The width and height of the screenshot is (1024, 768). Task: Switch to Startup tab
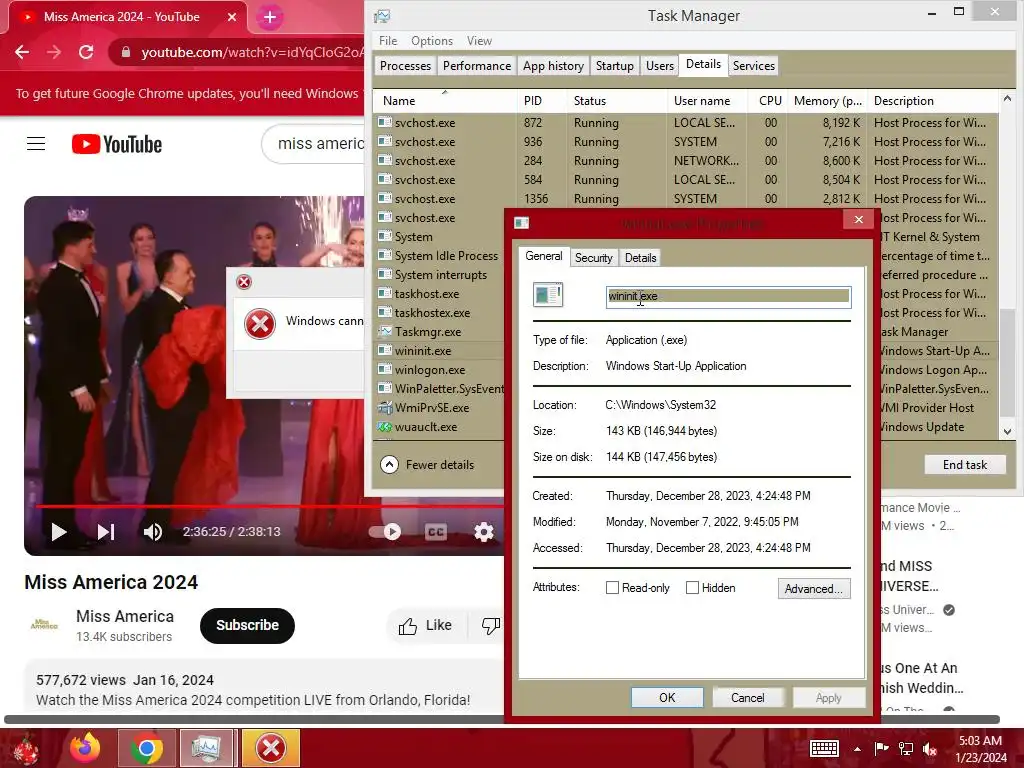tap(615, 66)
